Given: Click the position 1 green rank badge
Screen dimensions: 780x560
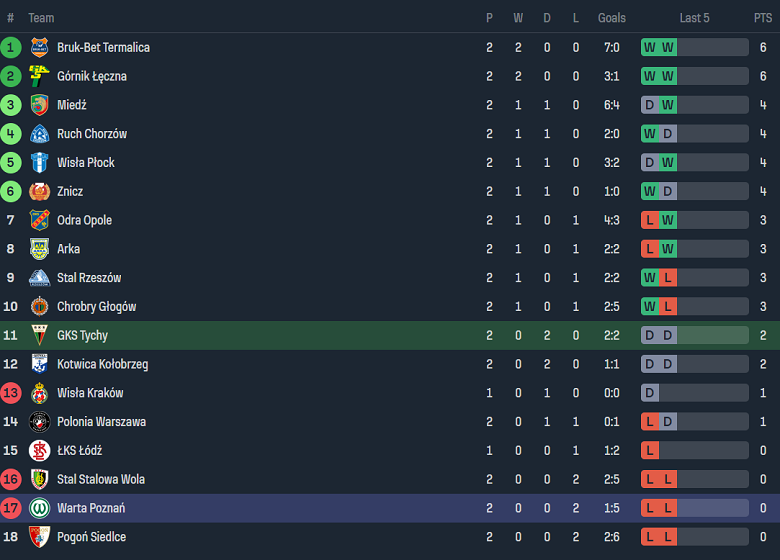Looking at the screenshot, I should coord(11,47).
